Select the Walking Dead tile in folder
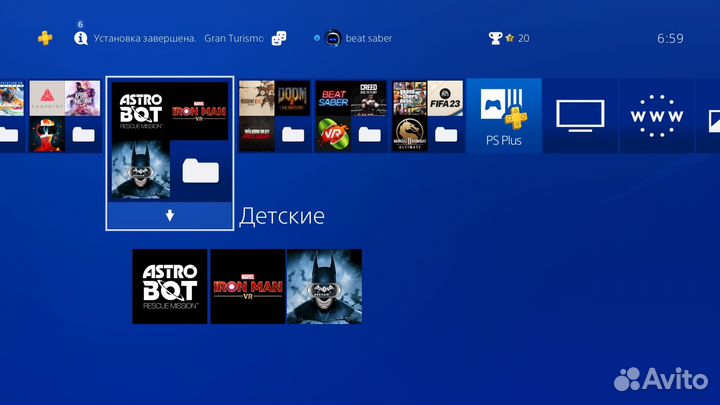The image size is (720, 405). pyautogui.click(x=257, y=134)
